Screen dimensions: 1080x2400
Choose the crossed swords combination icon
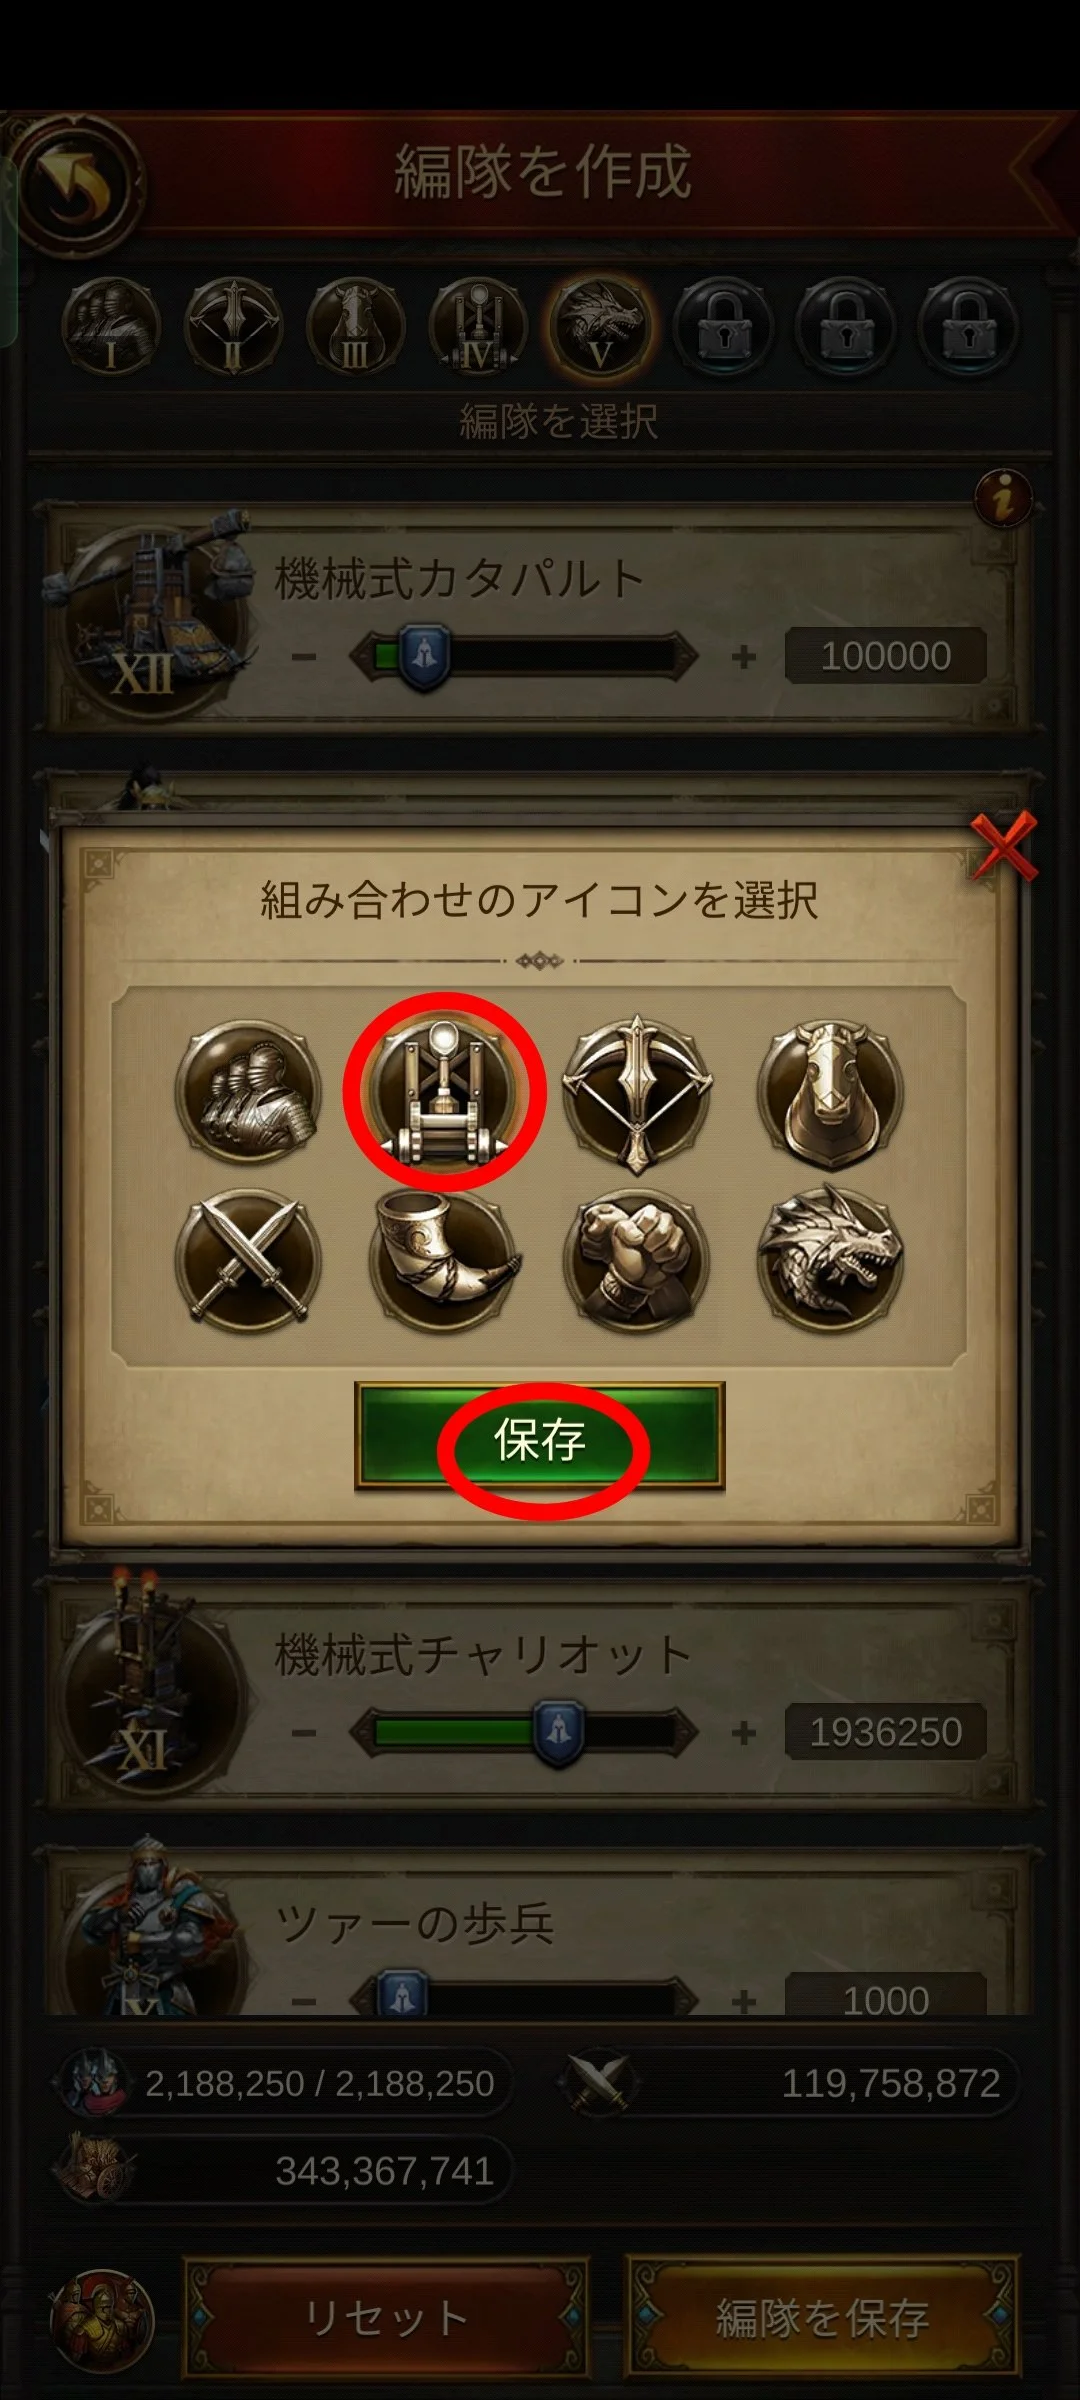[x=248, y=1260]
